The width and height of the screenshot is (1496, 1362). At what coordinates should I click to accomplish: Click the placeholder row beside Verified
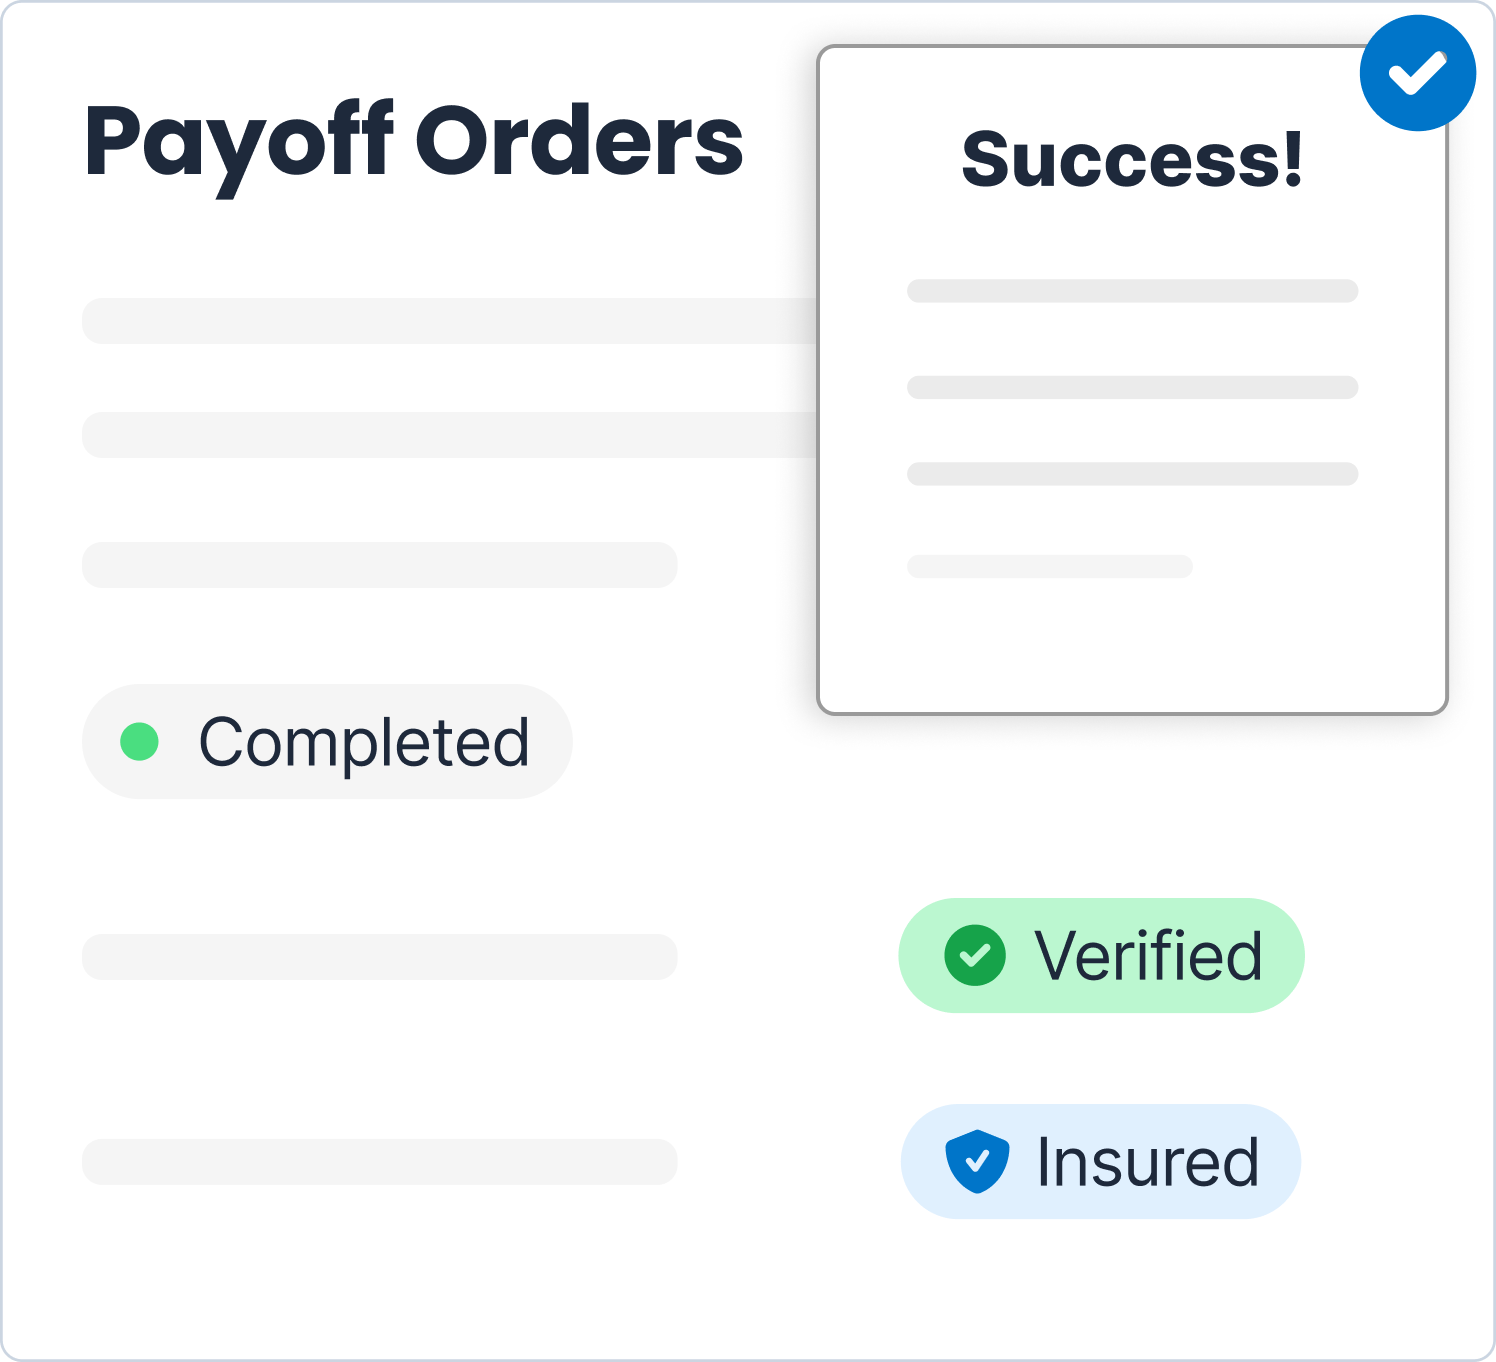380,957
